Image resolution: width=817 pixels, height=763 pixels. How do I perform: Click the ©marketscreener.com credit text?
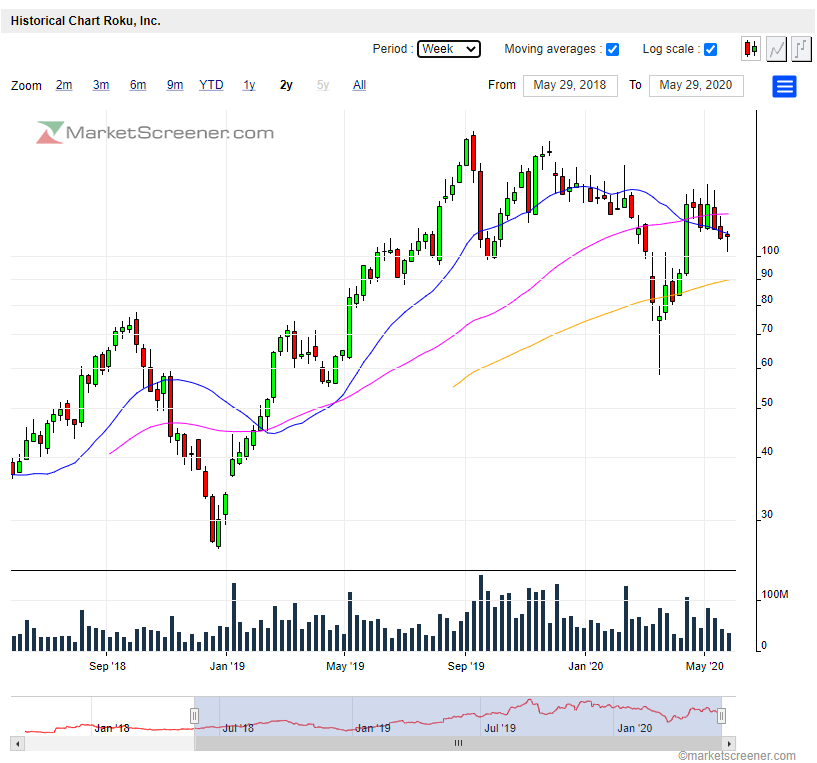[737, 756]
